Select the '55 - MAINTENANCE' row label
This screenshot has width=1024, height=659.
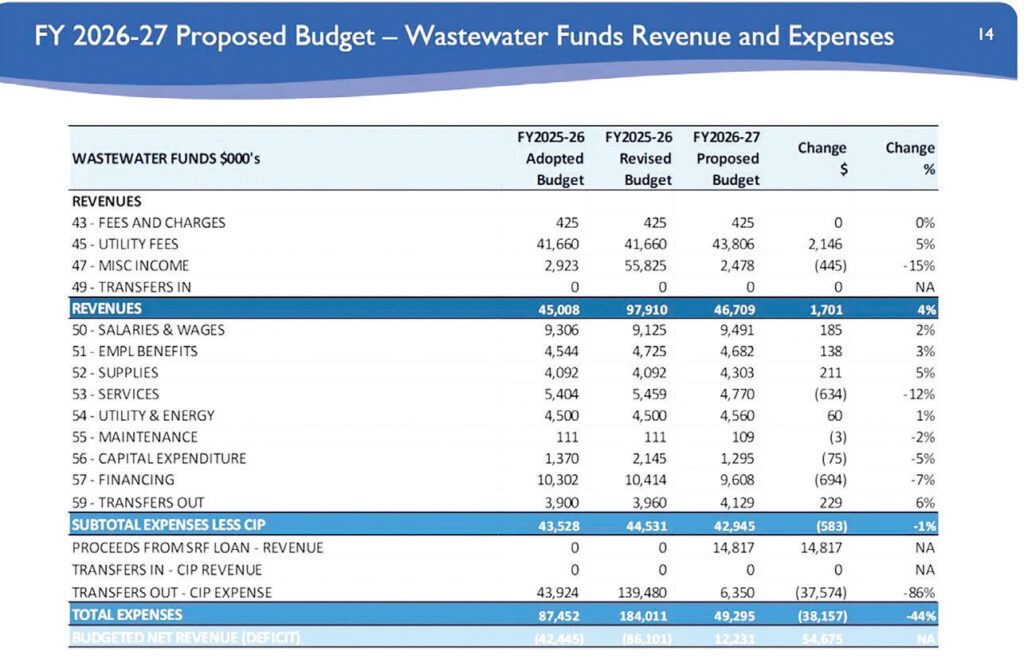[x=135, y=437]
